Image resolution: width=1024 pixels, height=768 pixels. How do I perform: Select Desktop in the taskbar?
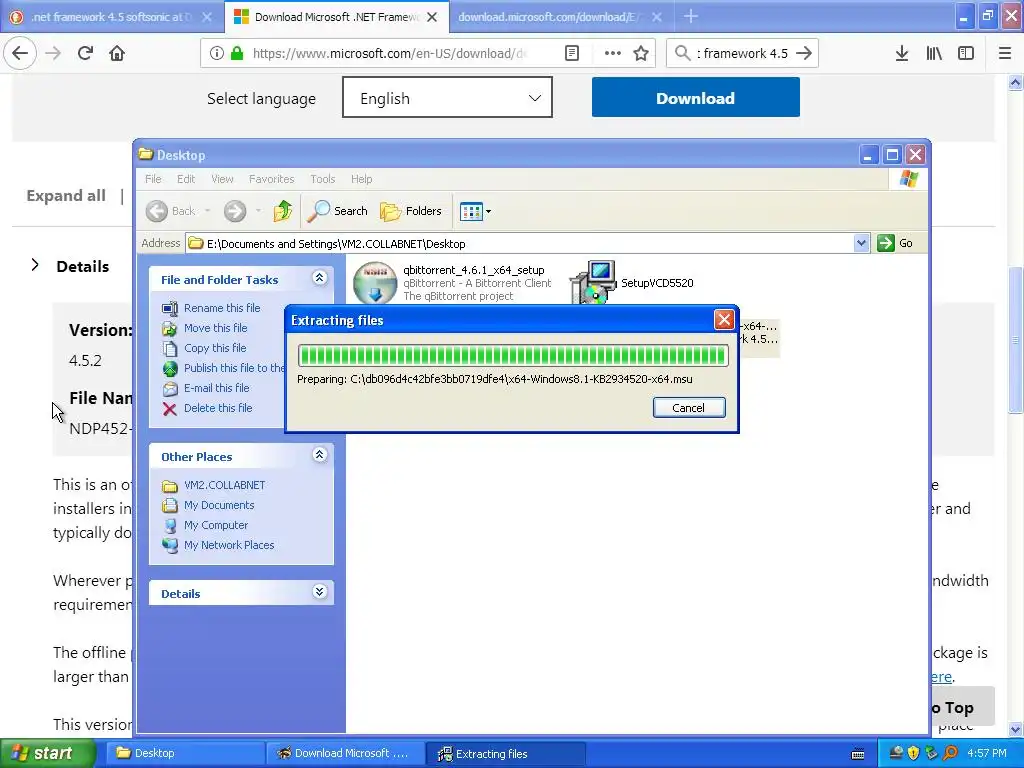pyautogui.click(x=187, y=753)
